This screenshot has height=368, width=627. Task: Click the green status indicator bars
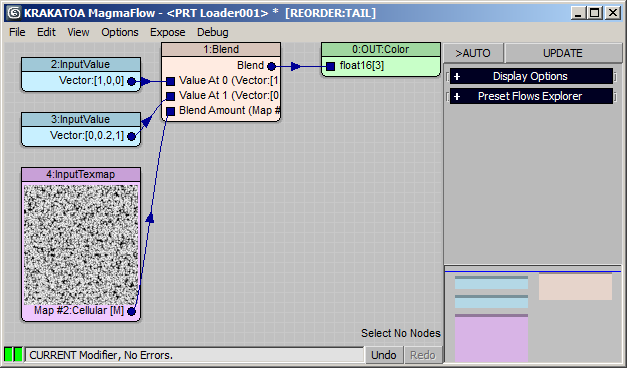click(13, 355)
